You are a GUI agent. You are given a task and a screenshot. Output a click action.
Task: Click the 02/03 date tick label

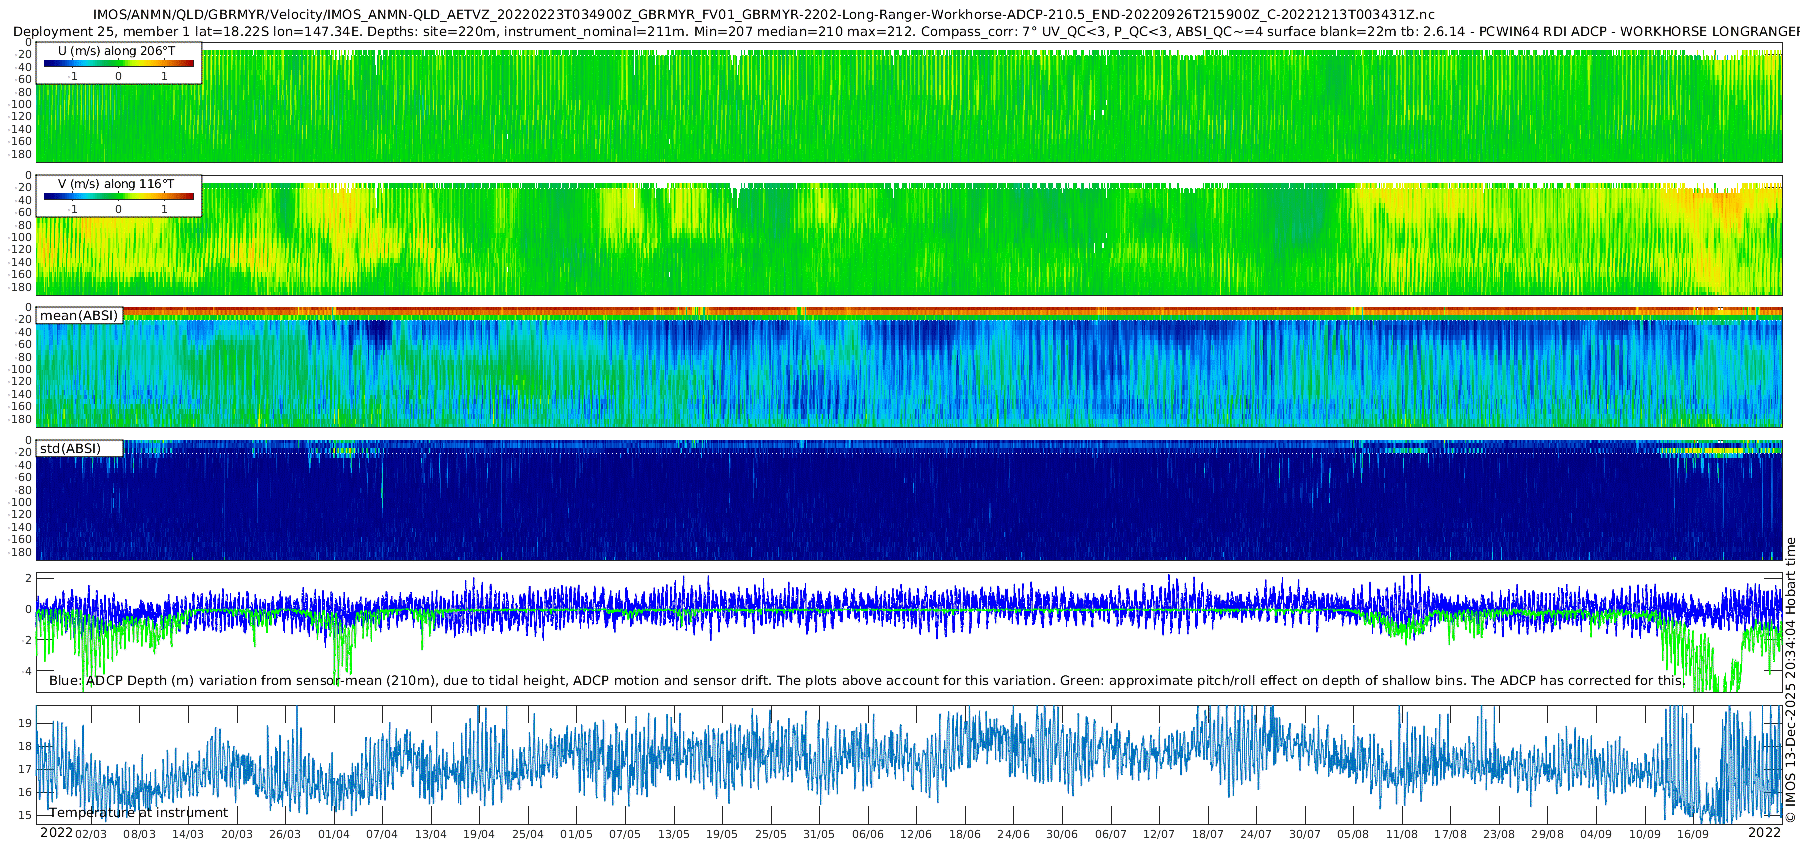pos(91,834)
